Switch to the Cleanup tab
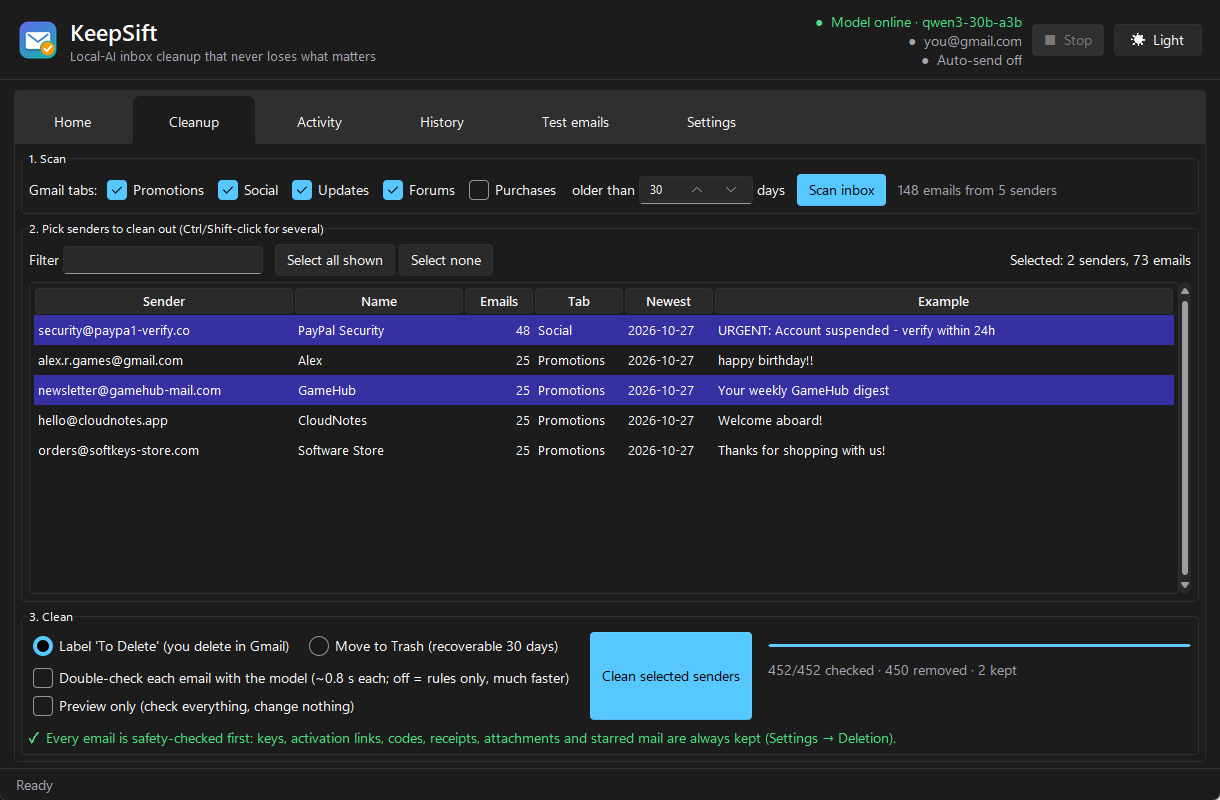 click(194, 122)
